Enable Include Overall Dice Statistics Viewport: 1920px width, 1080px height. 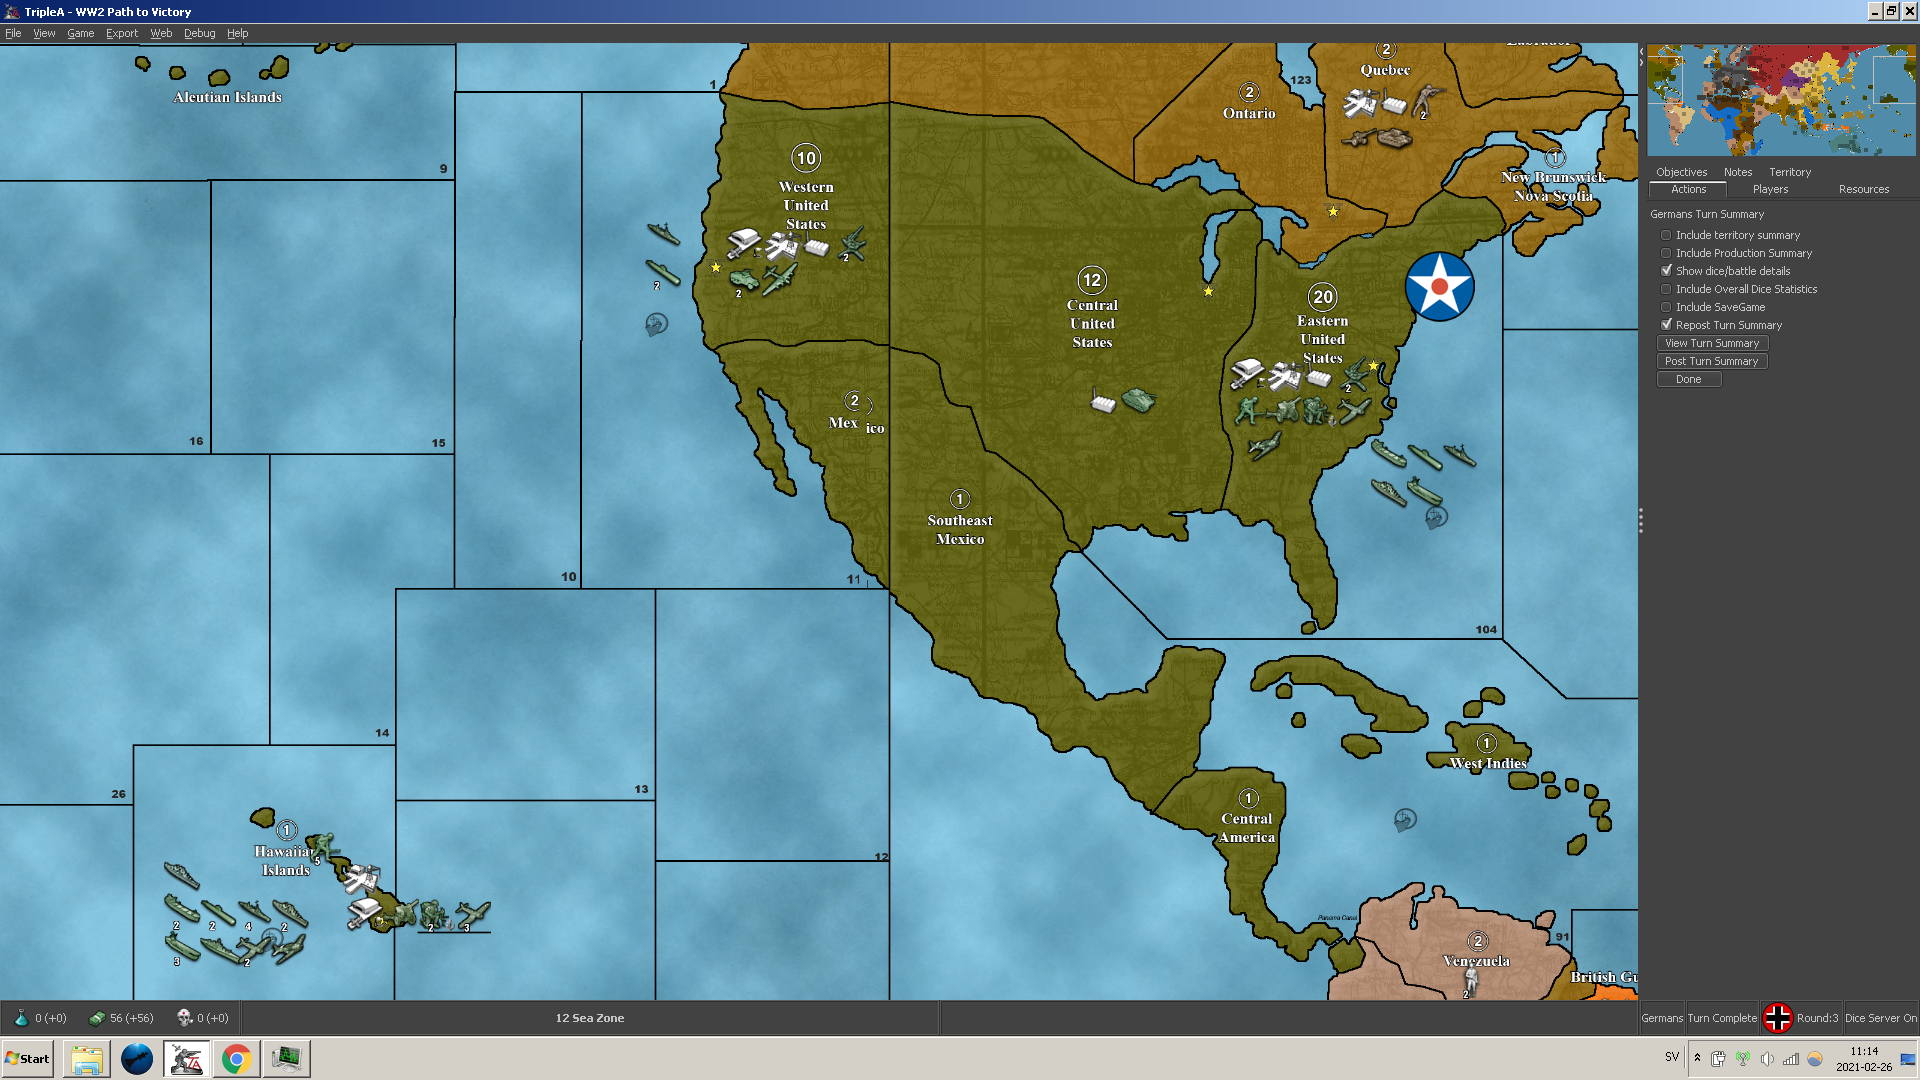[1666, 289]
